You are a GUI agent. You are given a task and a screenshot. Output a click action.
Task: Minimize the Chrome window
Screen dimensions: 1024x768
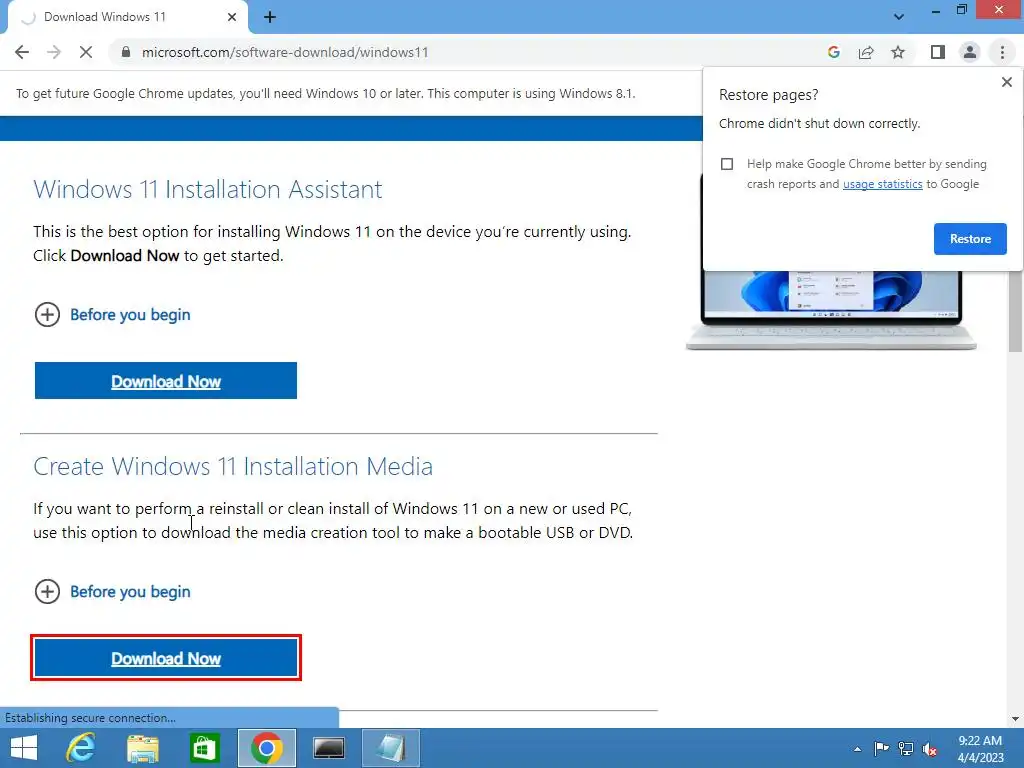(935, 11)
